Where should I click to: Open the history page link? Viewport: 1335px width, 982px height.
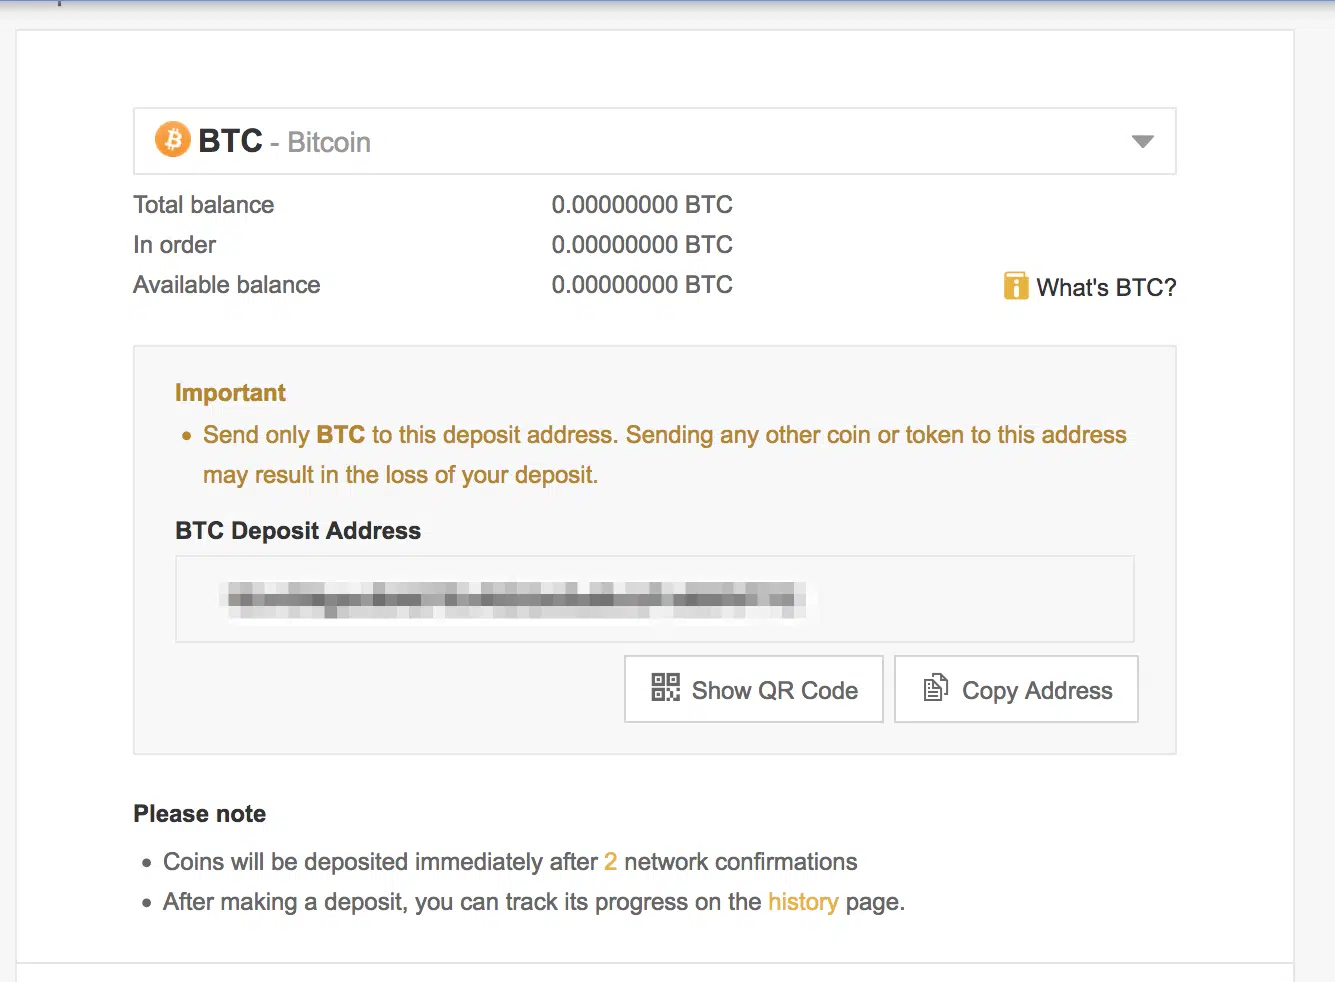(x=803, y=901)
